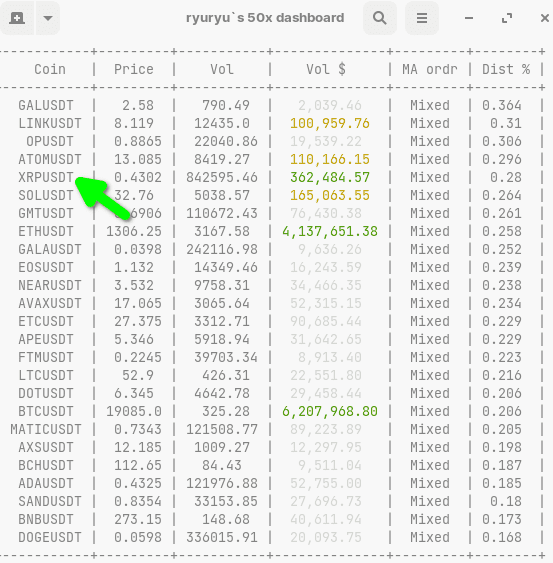This screenshot has width=553, height=563.
Task: Click the Dist % column header
Action: 506,69
